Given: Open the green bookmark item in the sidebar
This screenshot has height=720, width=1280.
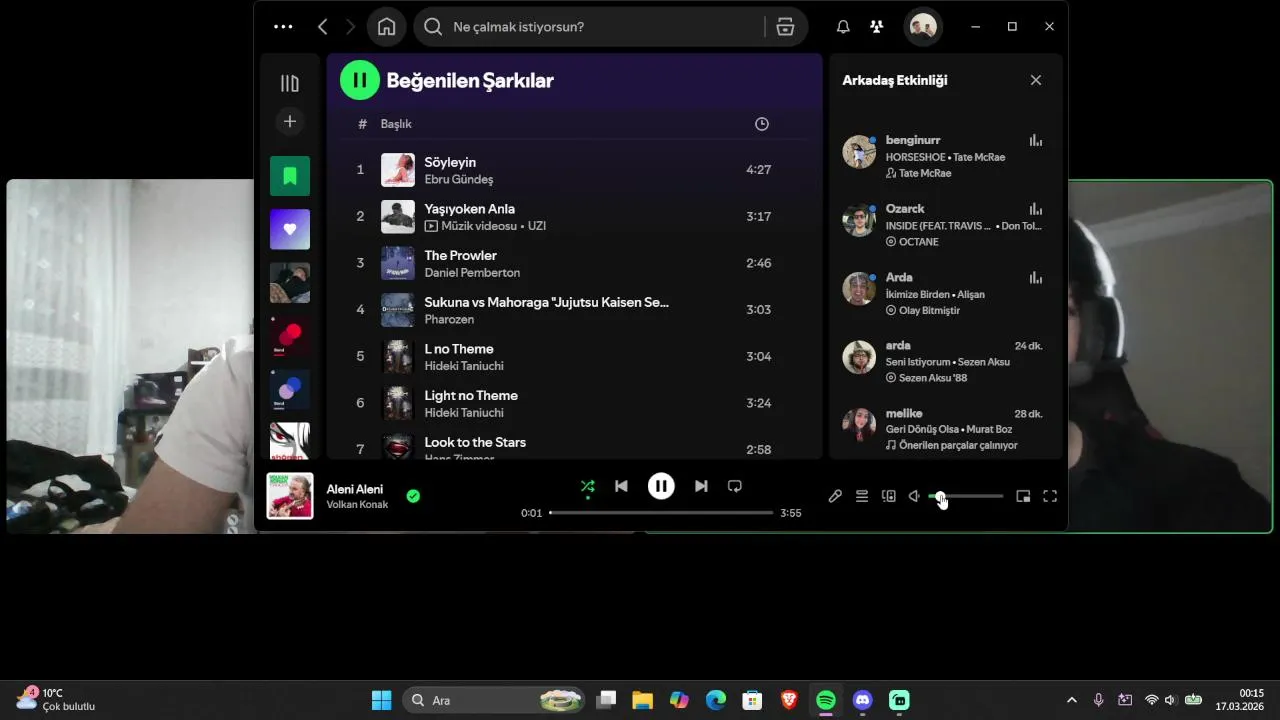Looking at the screenshot, I should (x=290, y=176).
